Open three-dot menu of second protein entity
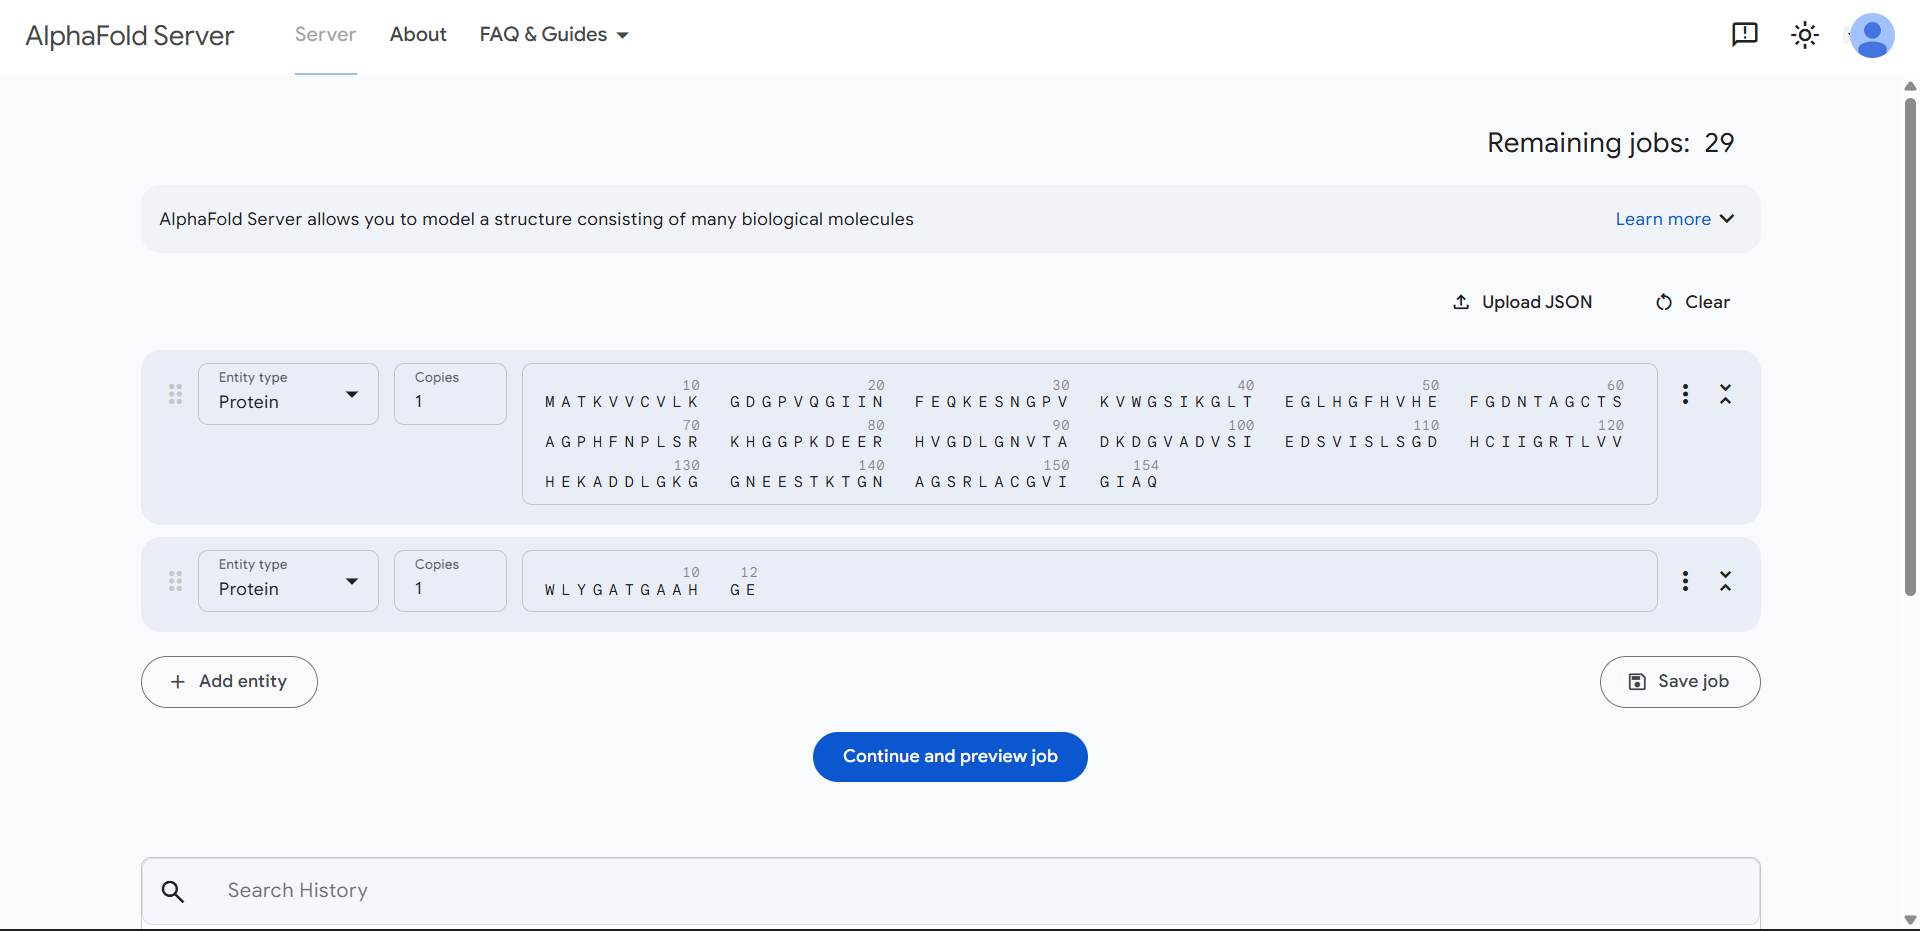1920x931 pixels. [1685, 581]
